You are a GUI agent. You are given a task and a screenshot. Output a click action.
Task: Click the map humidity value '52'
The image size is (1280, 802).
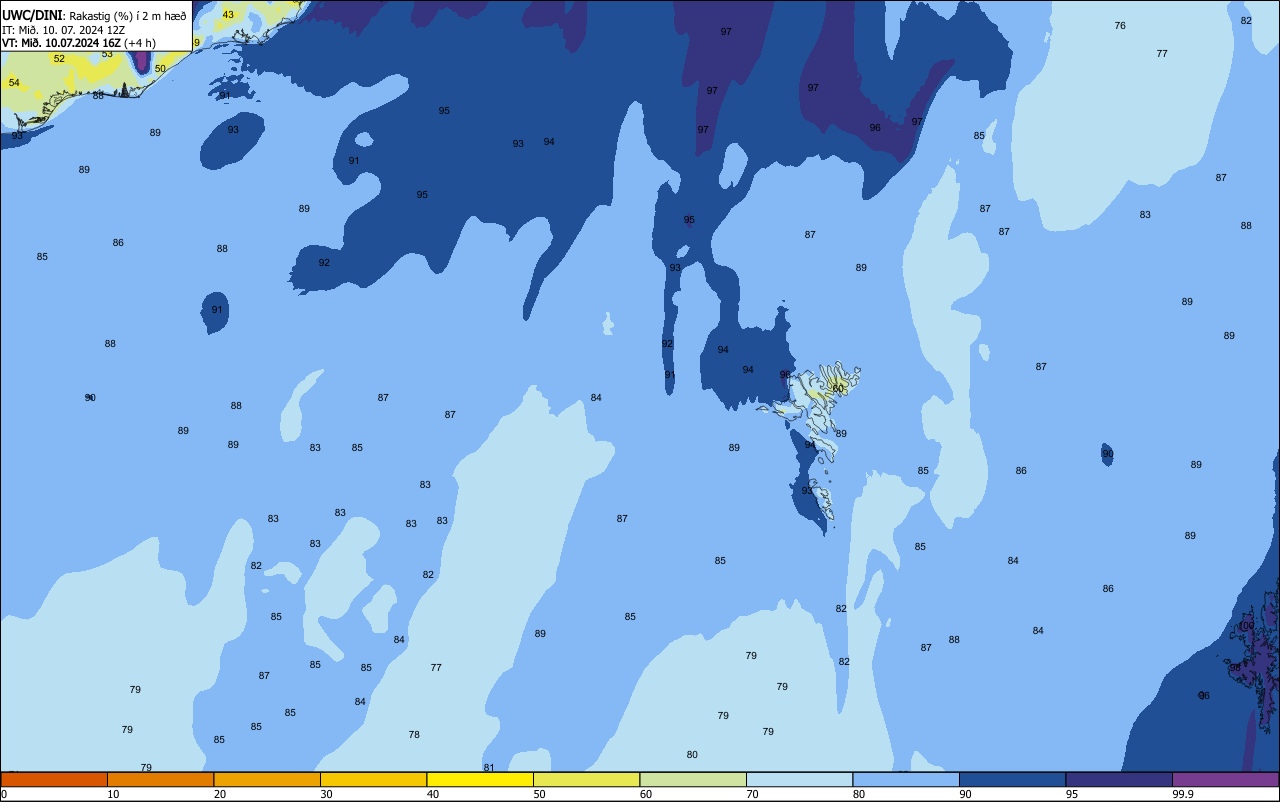click(59, 59)
